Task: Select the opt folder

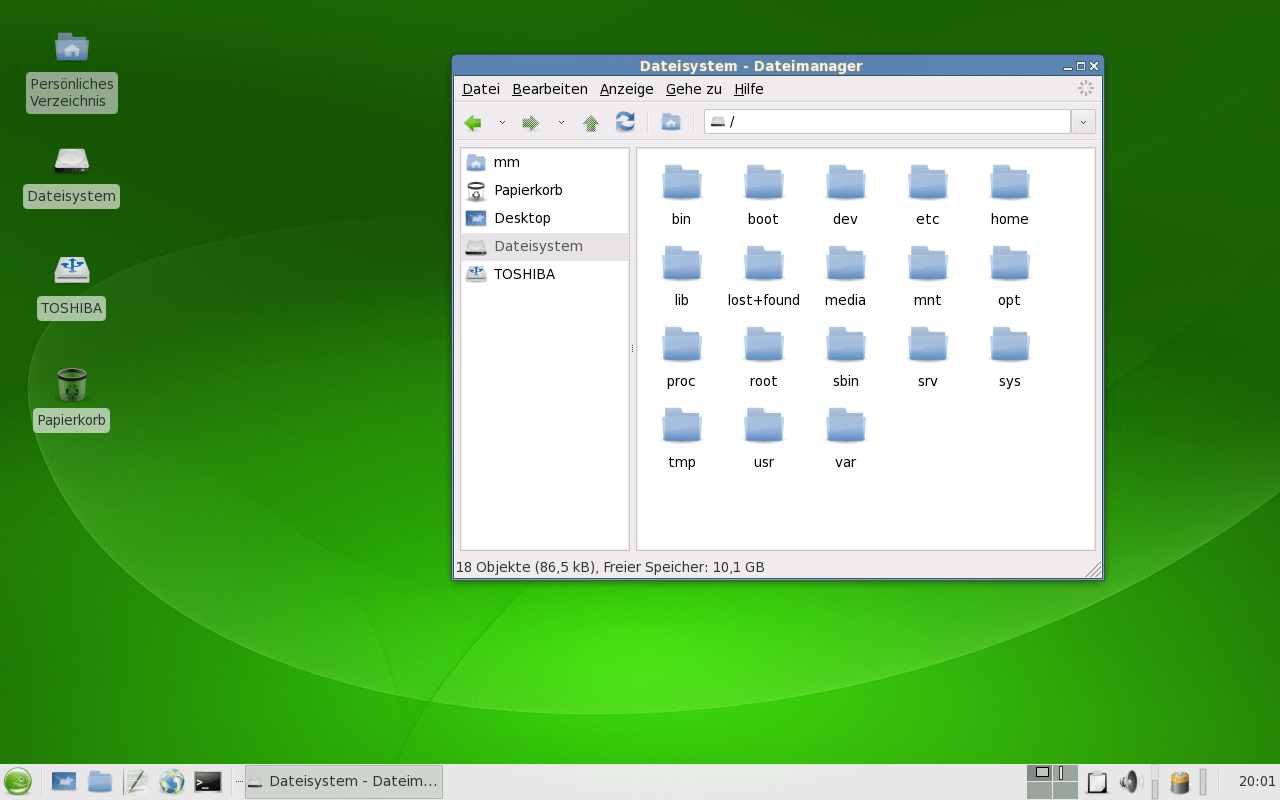Action: (x=1010, y=276)
